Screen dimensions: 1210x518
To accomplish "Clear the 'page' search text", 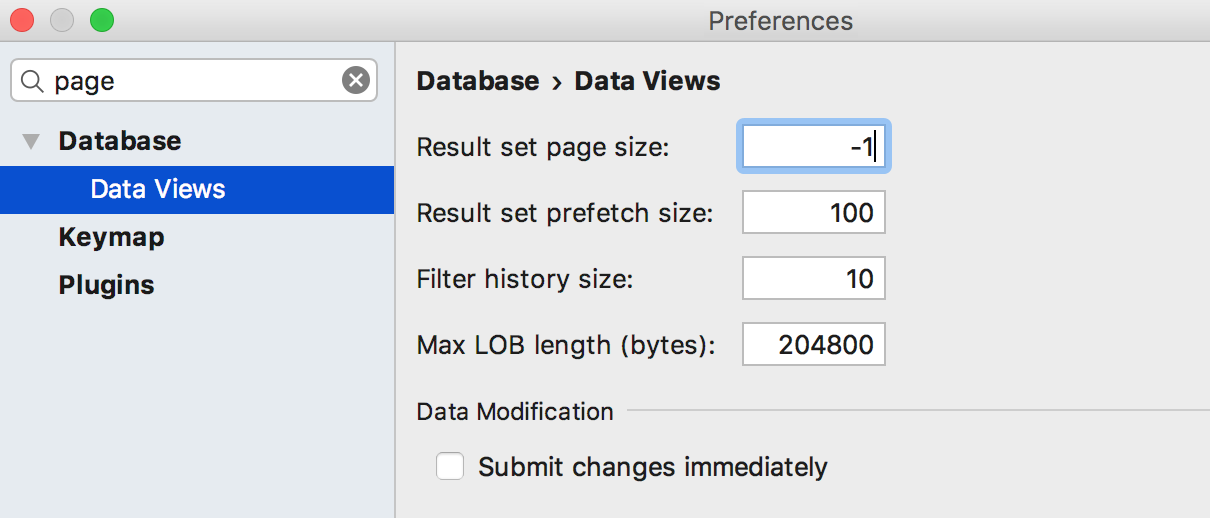I will [x=355, y=81].
